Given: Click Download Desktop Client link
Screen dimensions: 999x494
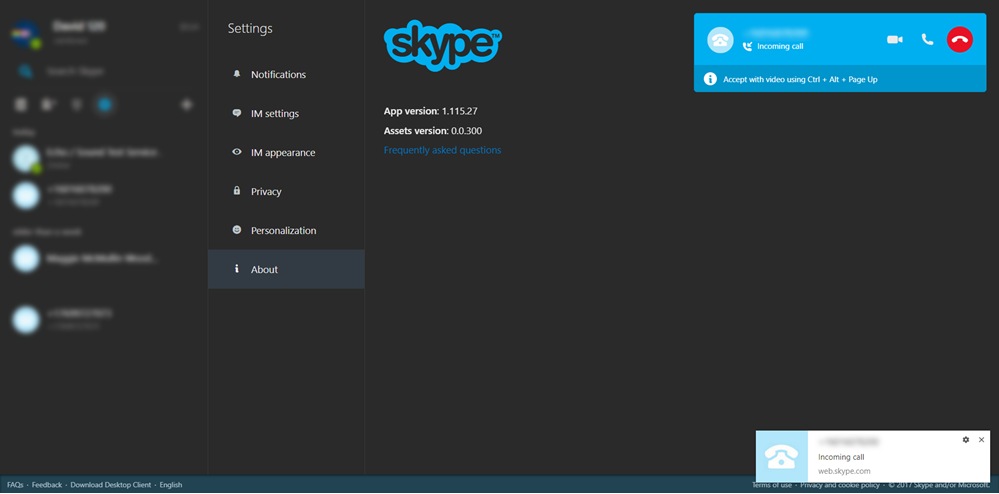Looking at the screenshot, I should coord(111,485).
